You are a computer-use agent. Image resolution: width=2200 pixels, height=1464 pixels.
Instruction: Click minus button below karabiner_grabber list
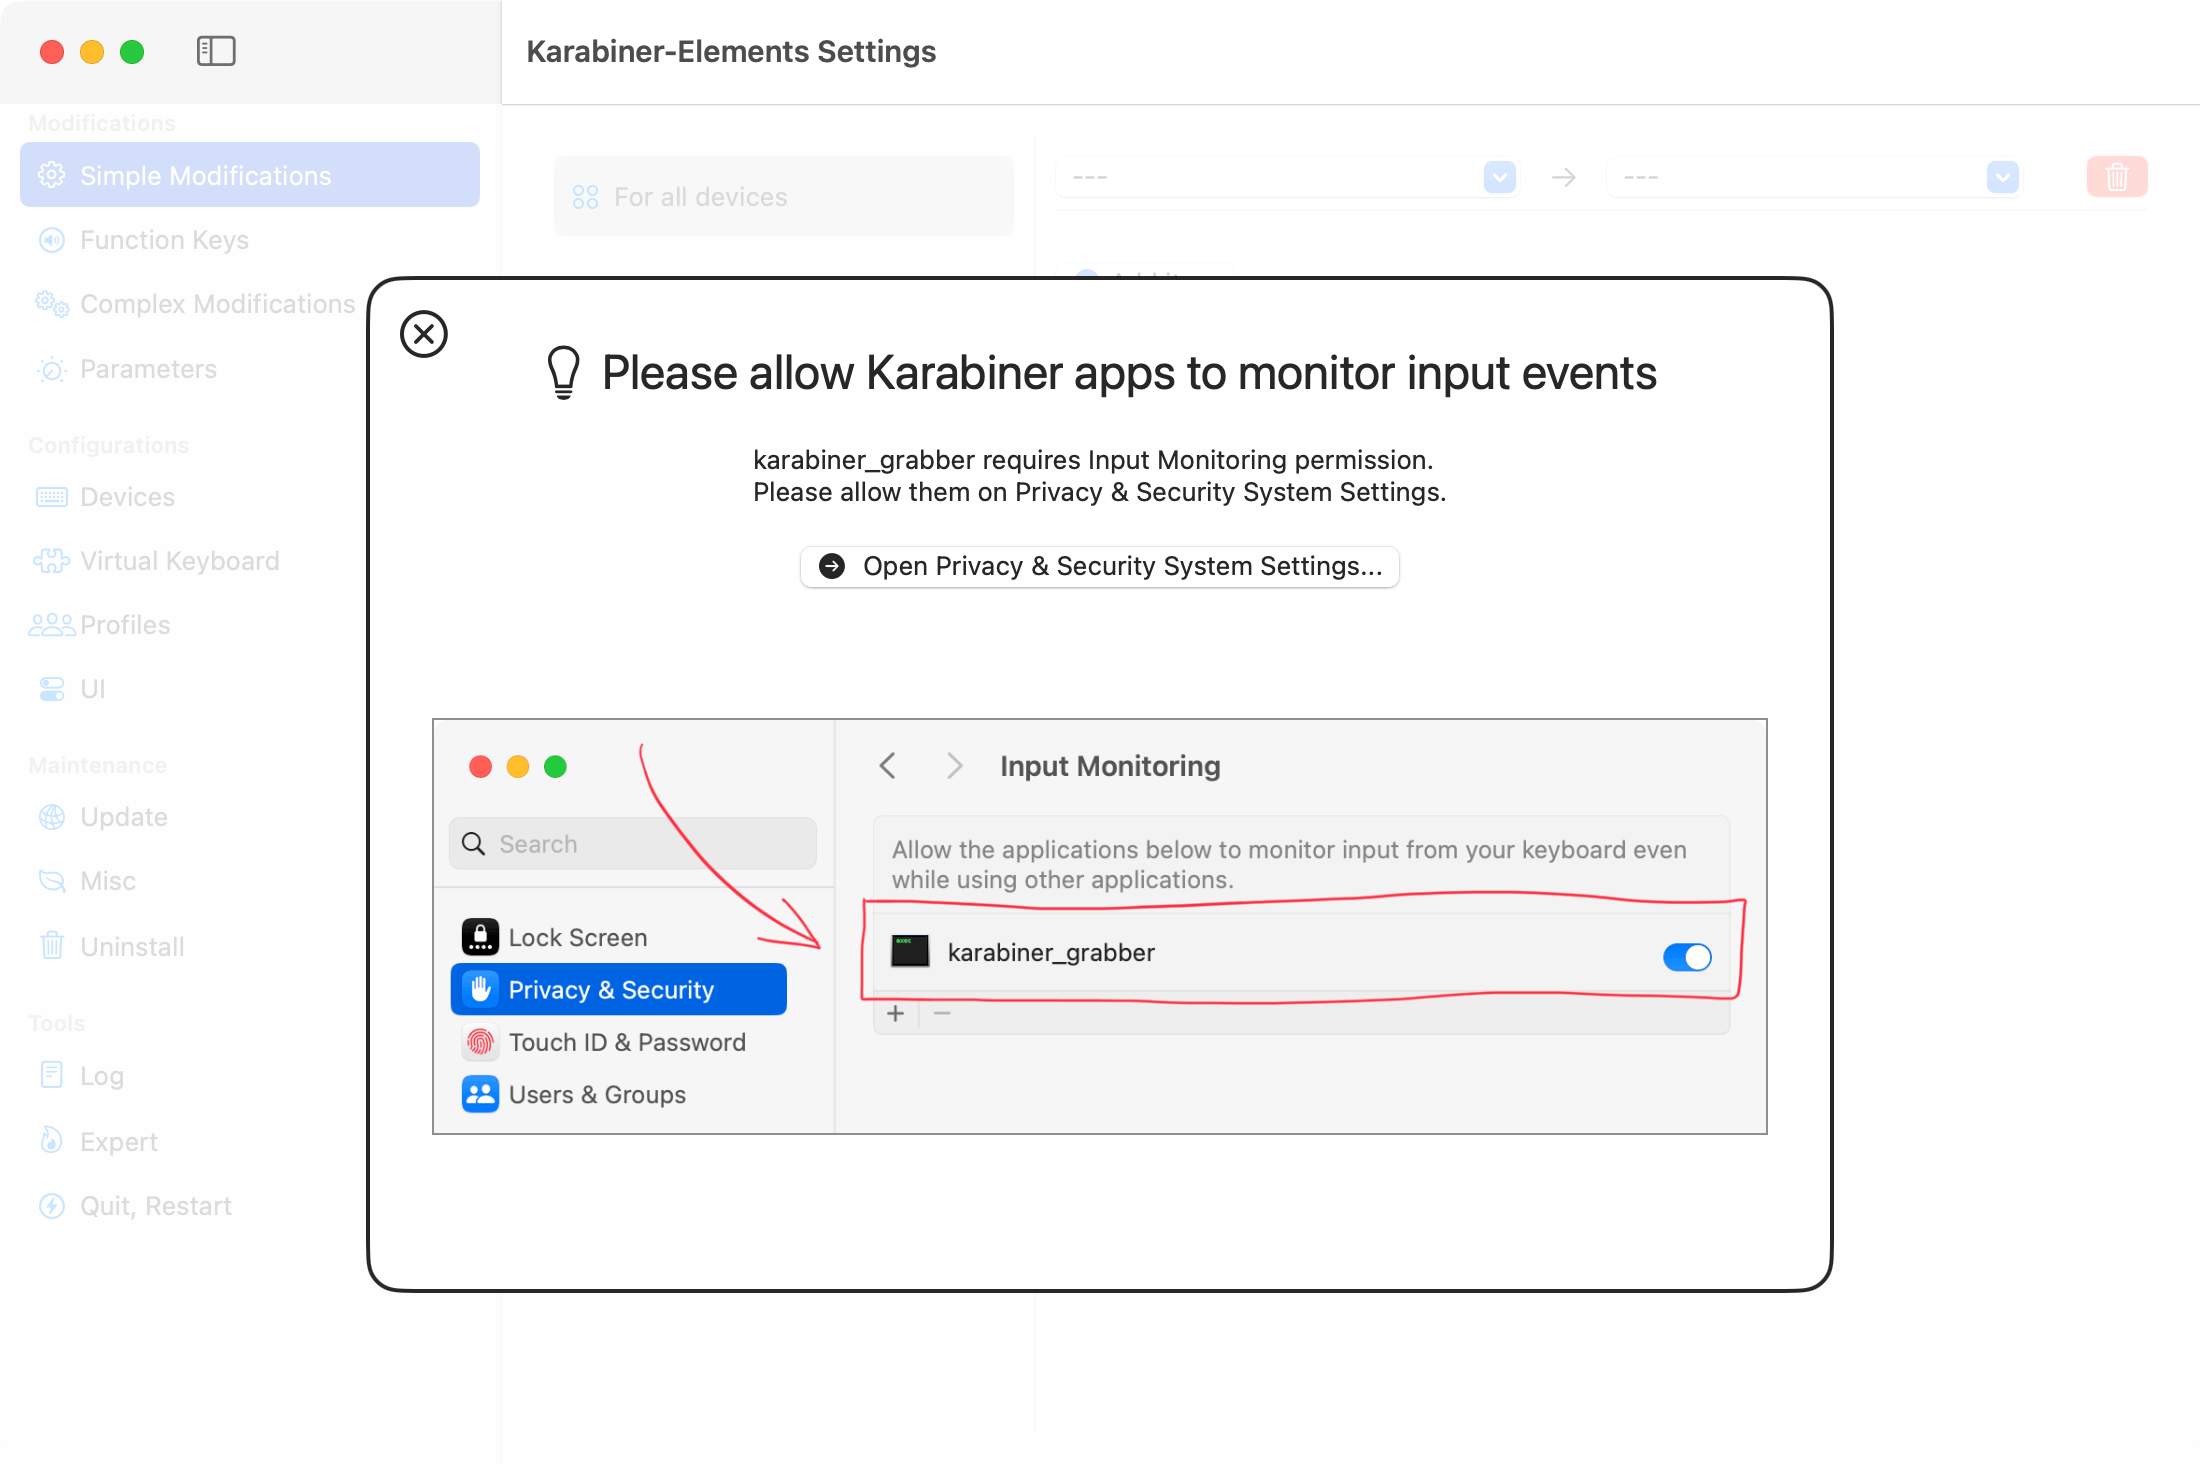click(x=942, y=1013)
